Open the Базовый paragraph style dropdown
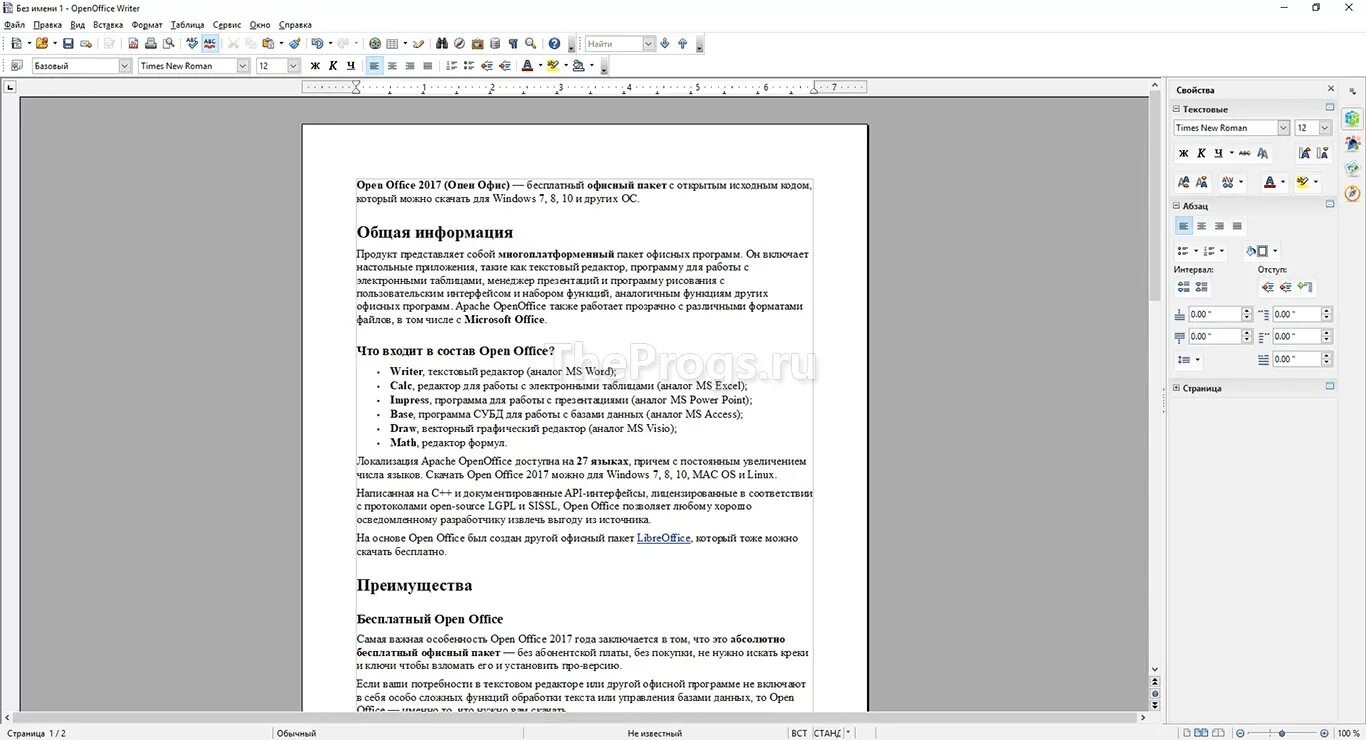The width and height of the screenshot is (1366, 740). click(x=125, y=66)
